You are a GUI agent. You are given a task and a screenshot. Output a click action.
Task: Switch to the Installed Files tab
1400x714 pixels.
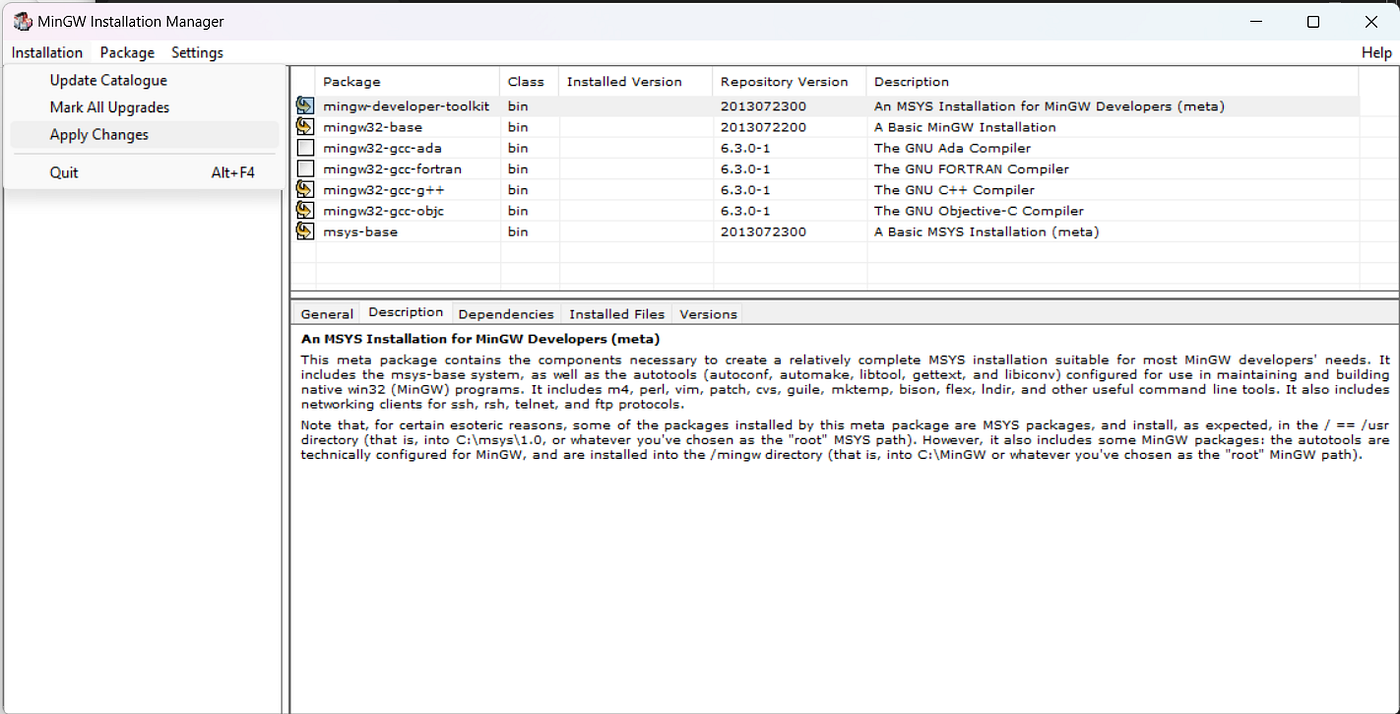click(x=617, y=314)
